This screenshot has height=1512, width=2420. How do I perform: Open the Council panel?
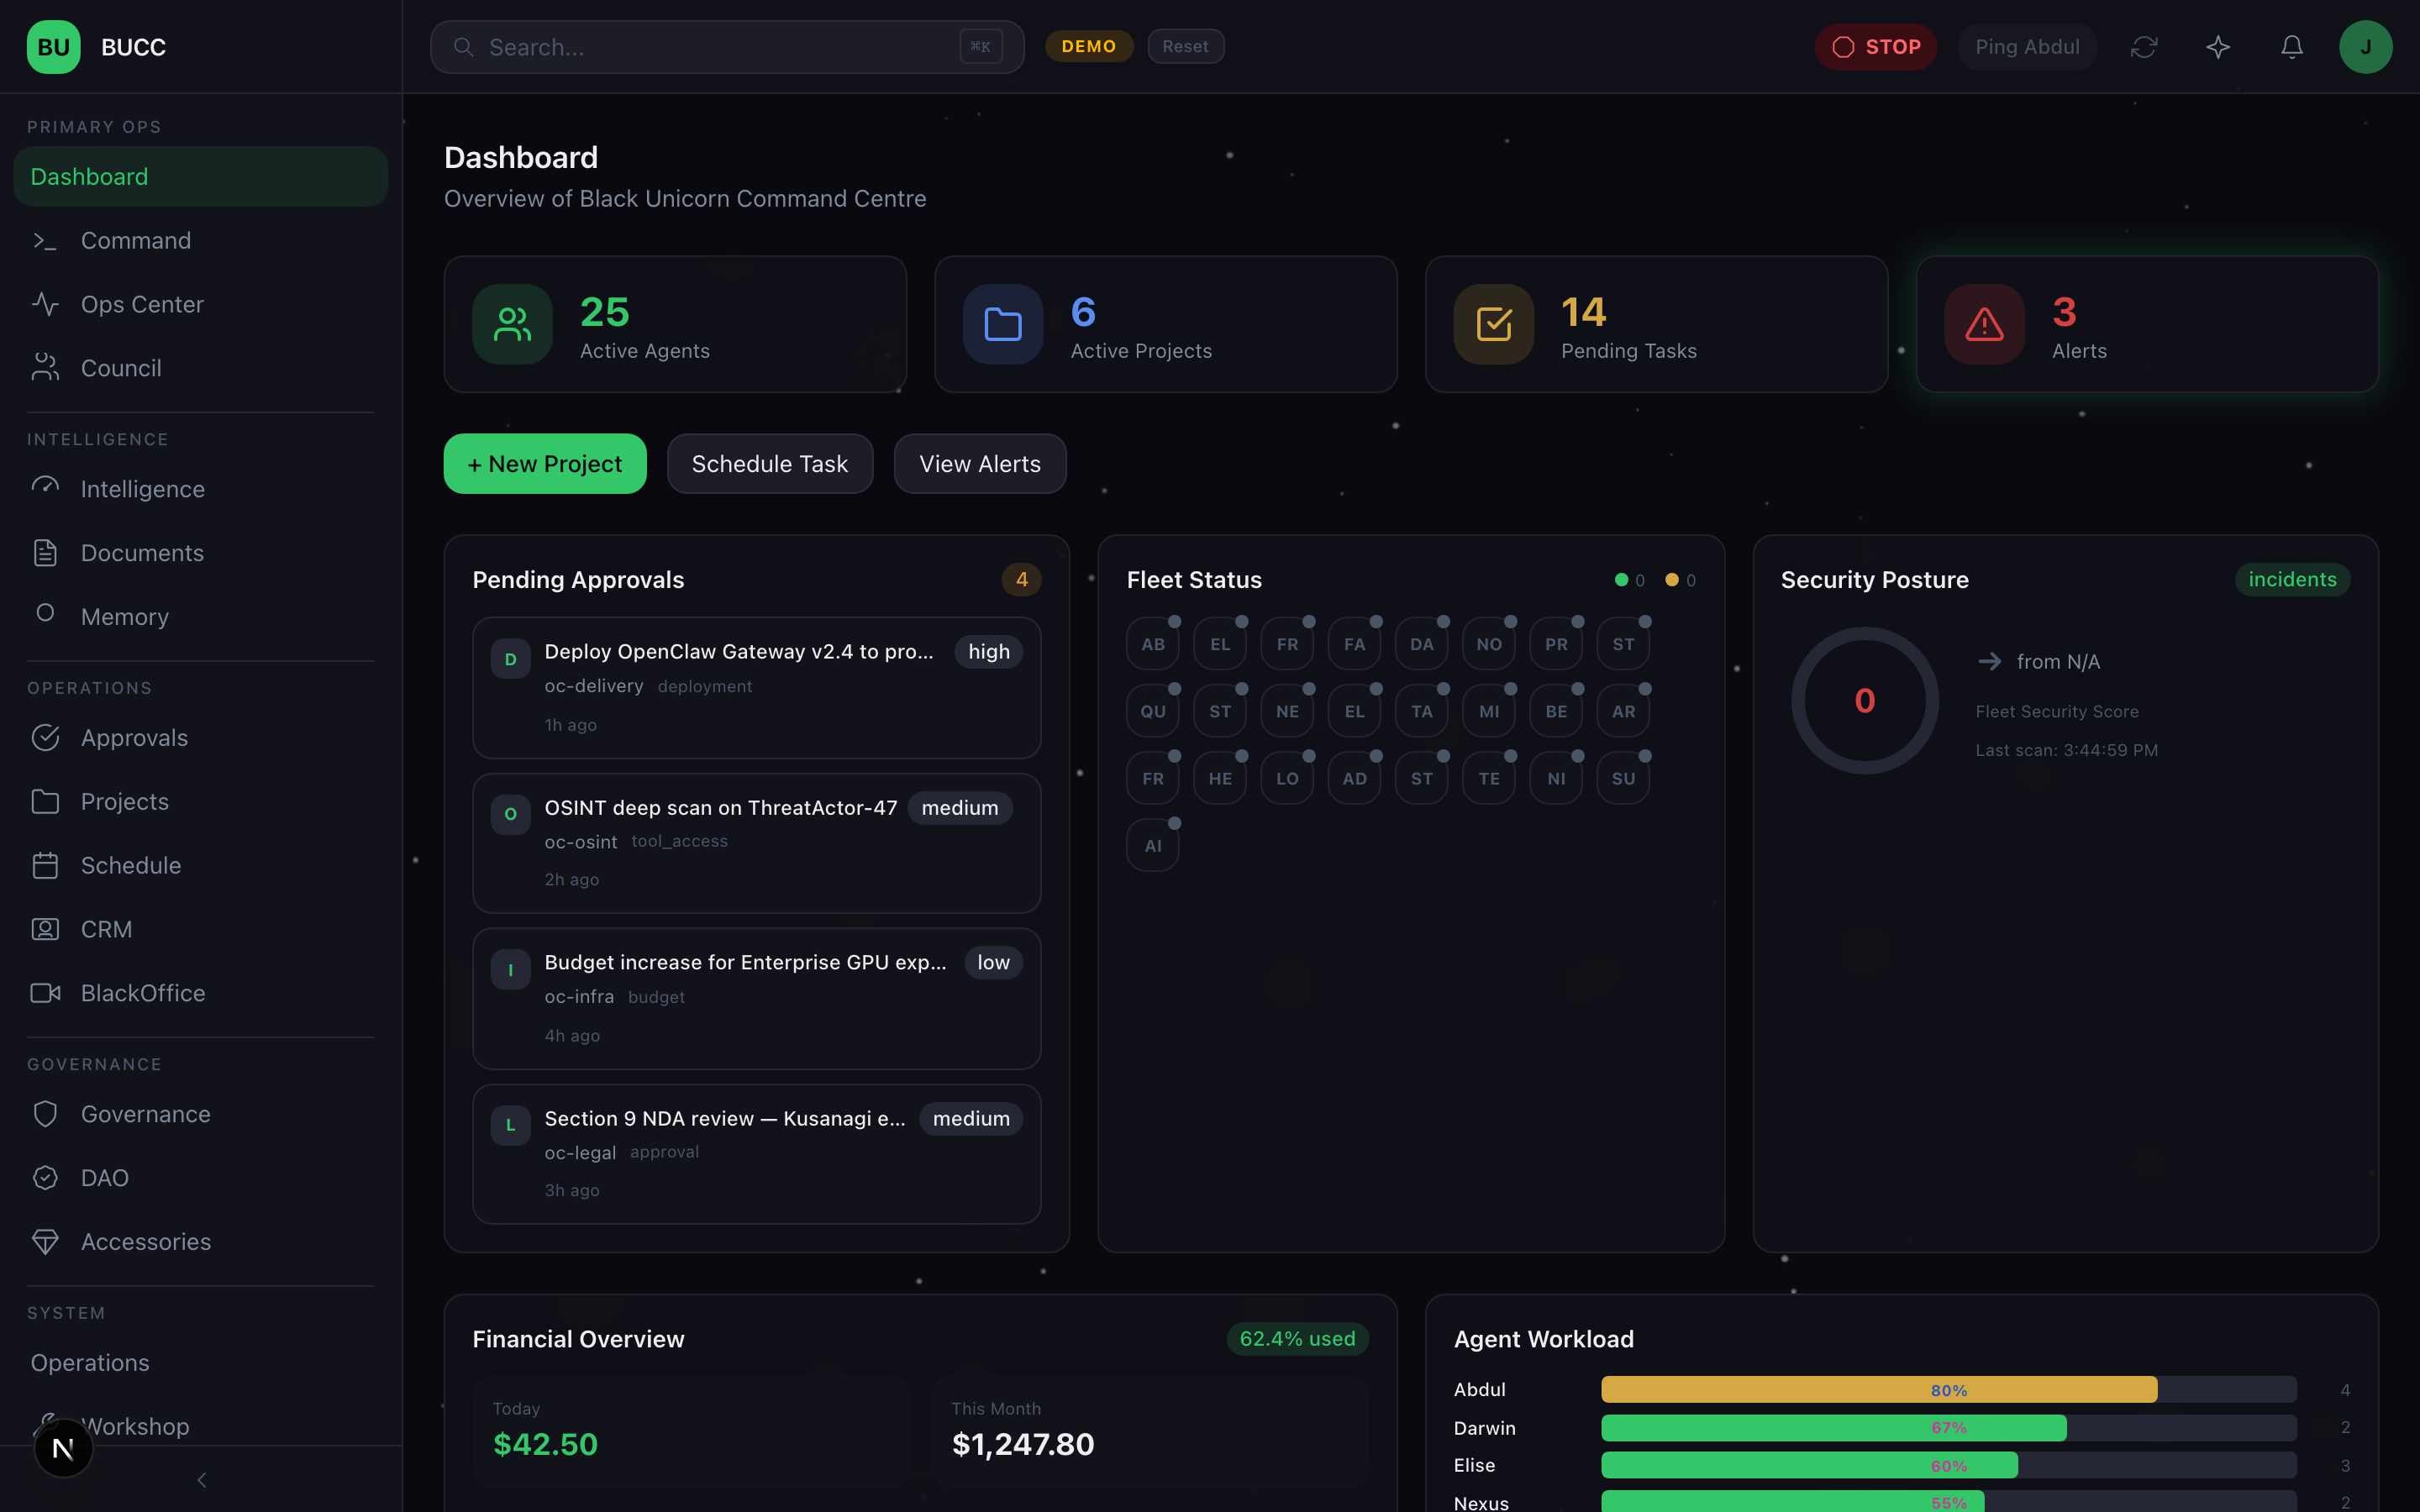pyautogui.click(x=121, y=368)
